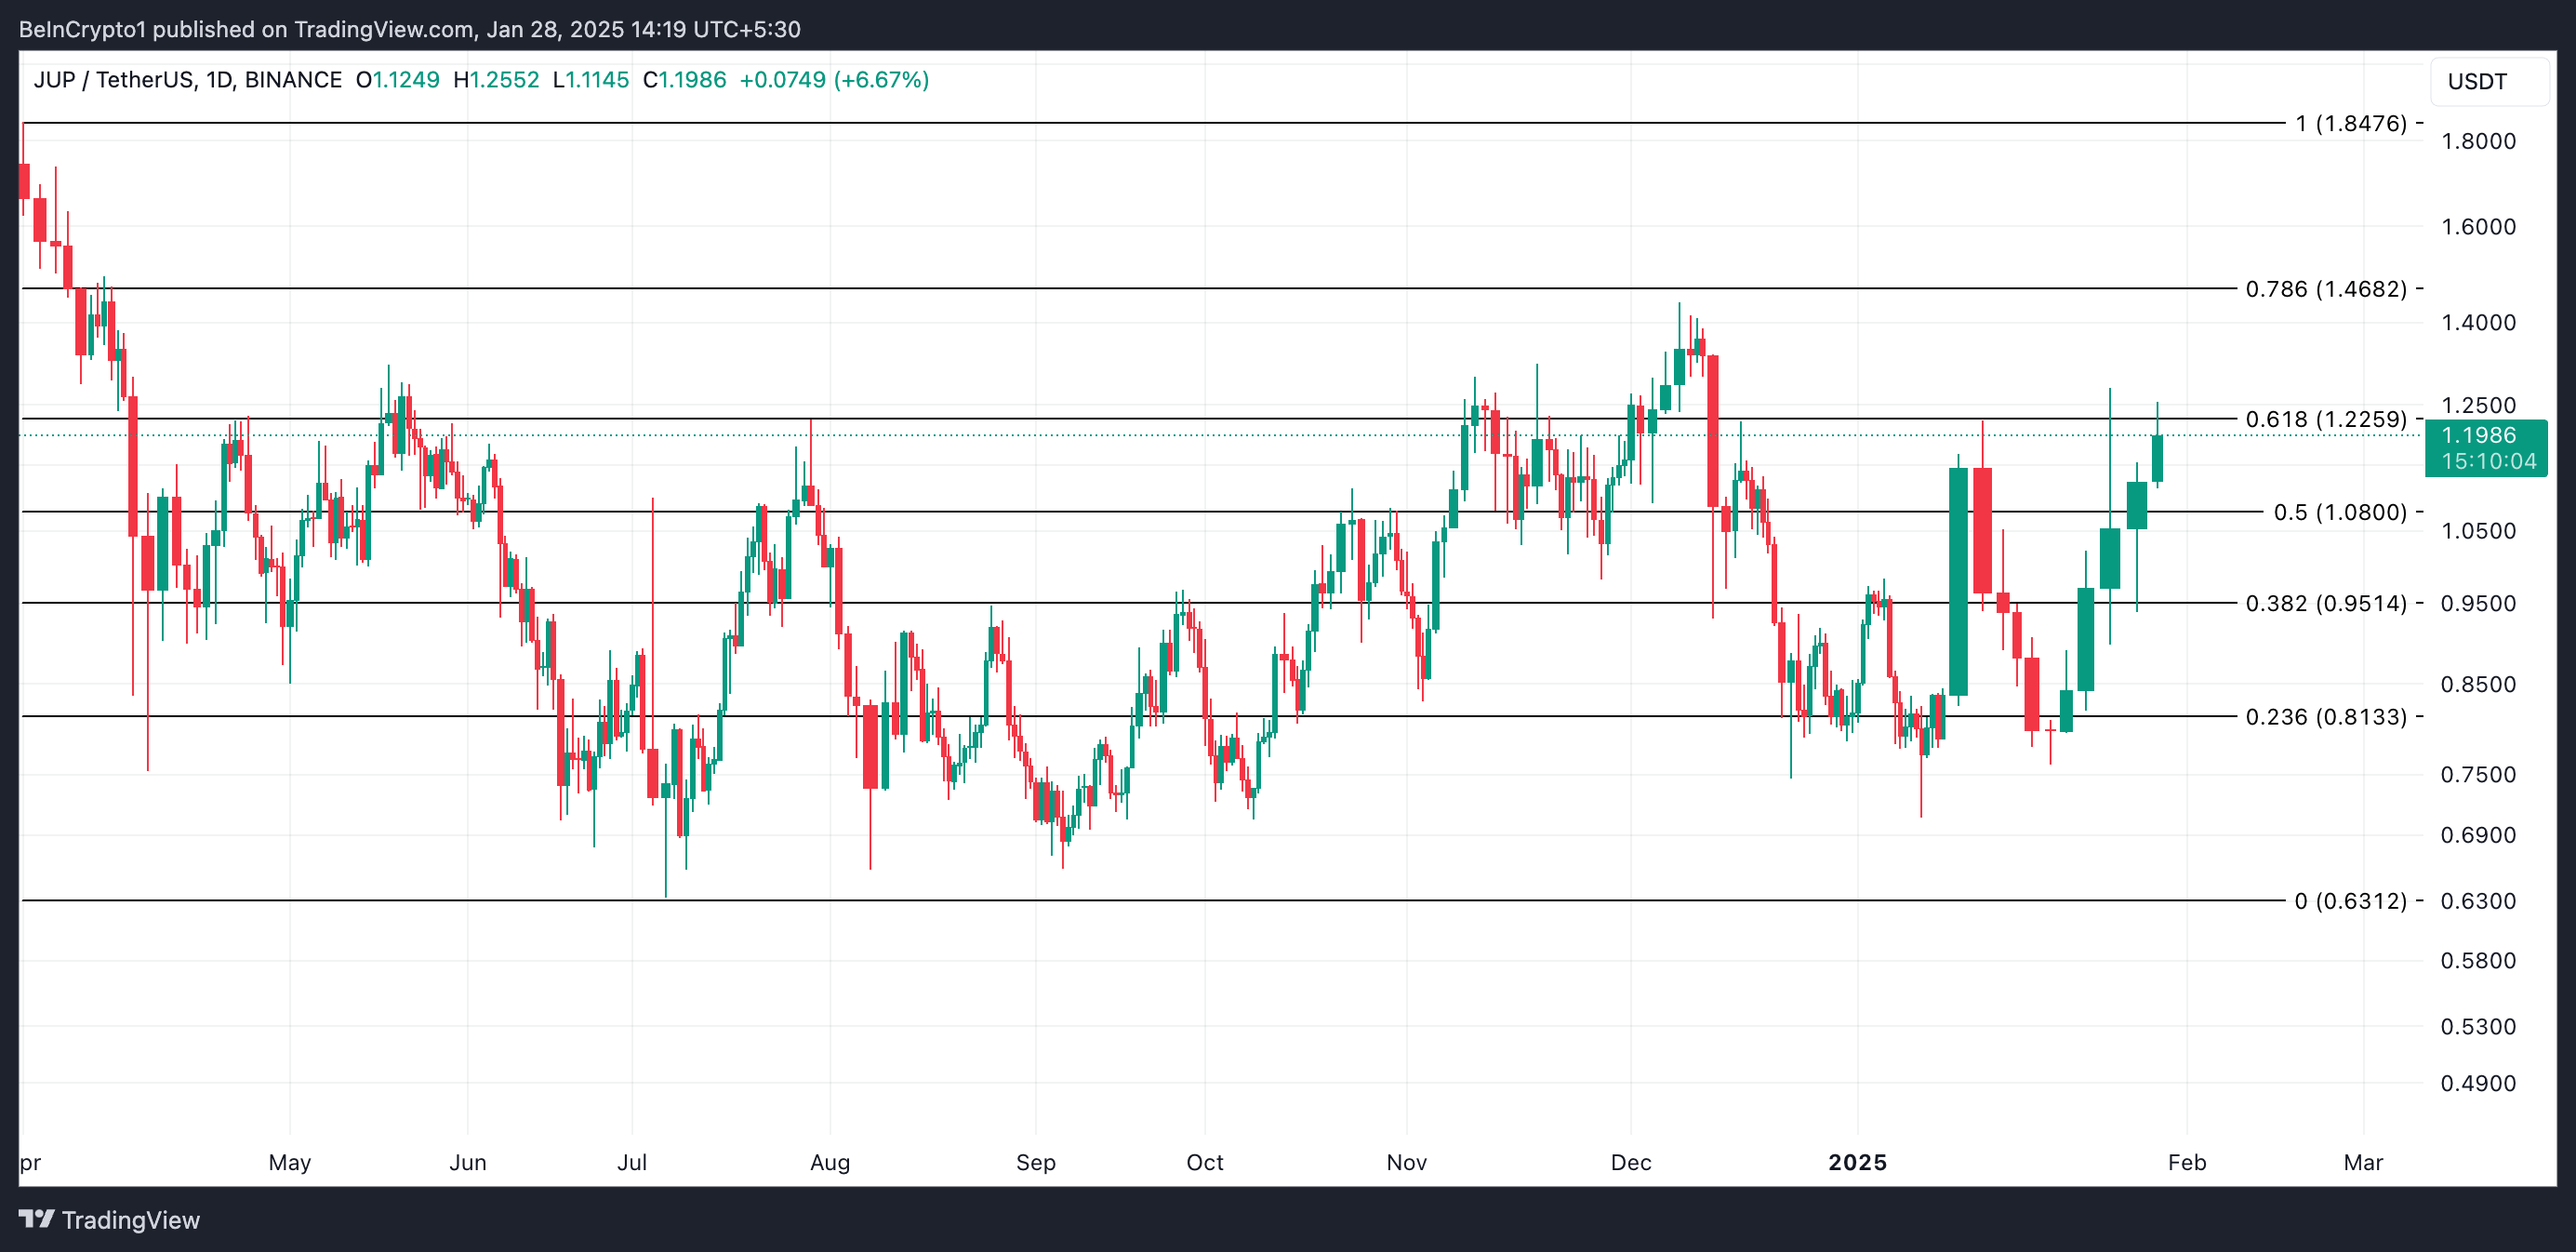2576x1252 pixels.
Task: Click the 0.786 (1.4682) Fibonacci label
Action: click(x=2325, y=289)
